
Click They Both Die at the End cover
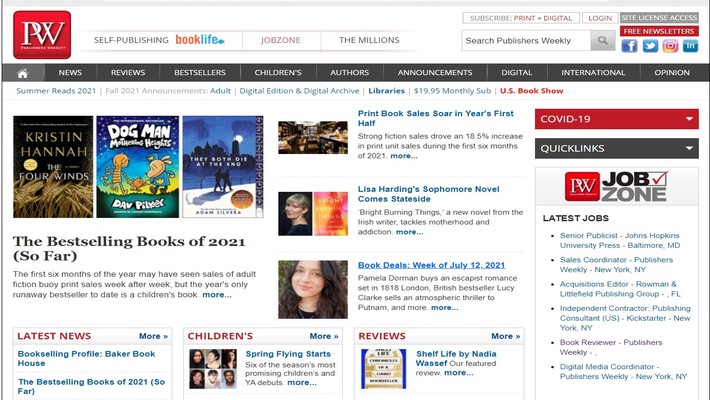[x=223, y=167]
